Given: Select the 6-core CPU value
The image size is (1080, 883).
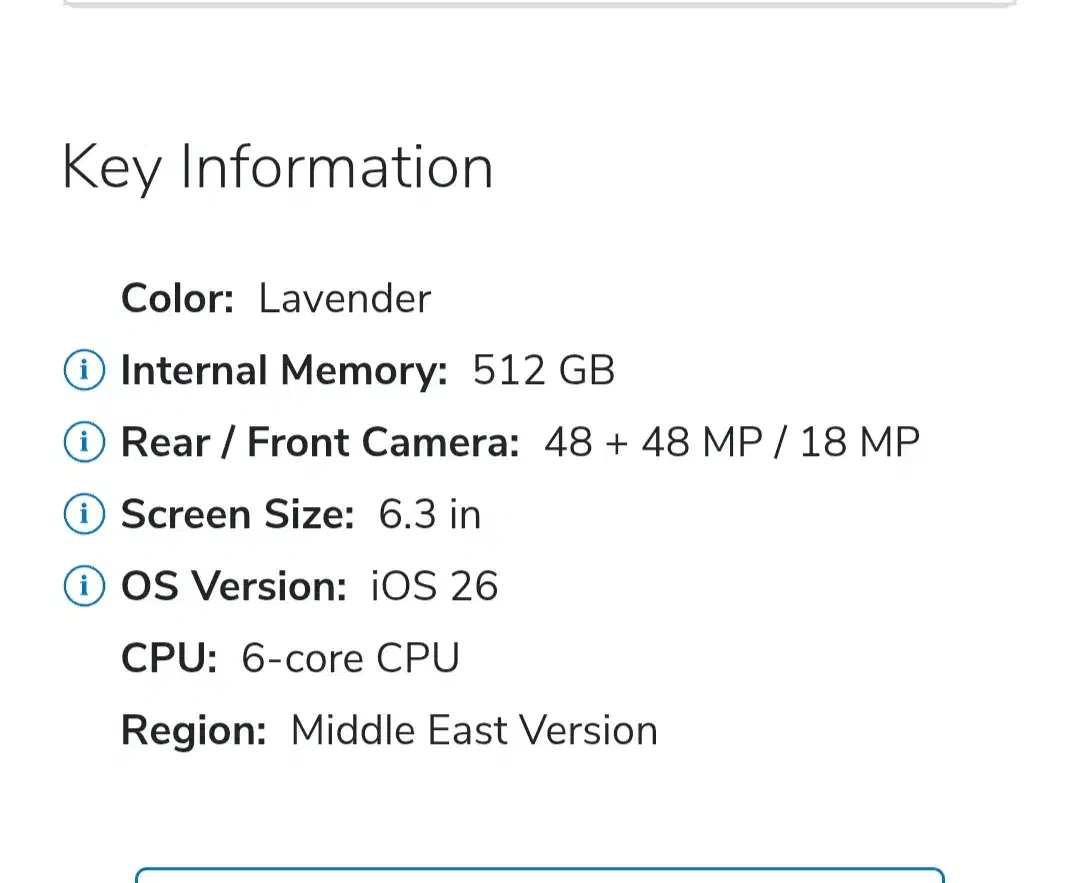Looking at the screenshot, I should pos(350,659).
